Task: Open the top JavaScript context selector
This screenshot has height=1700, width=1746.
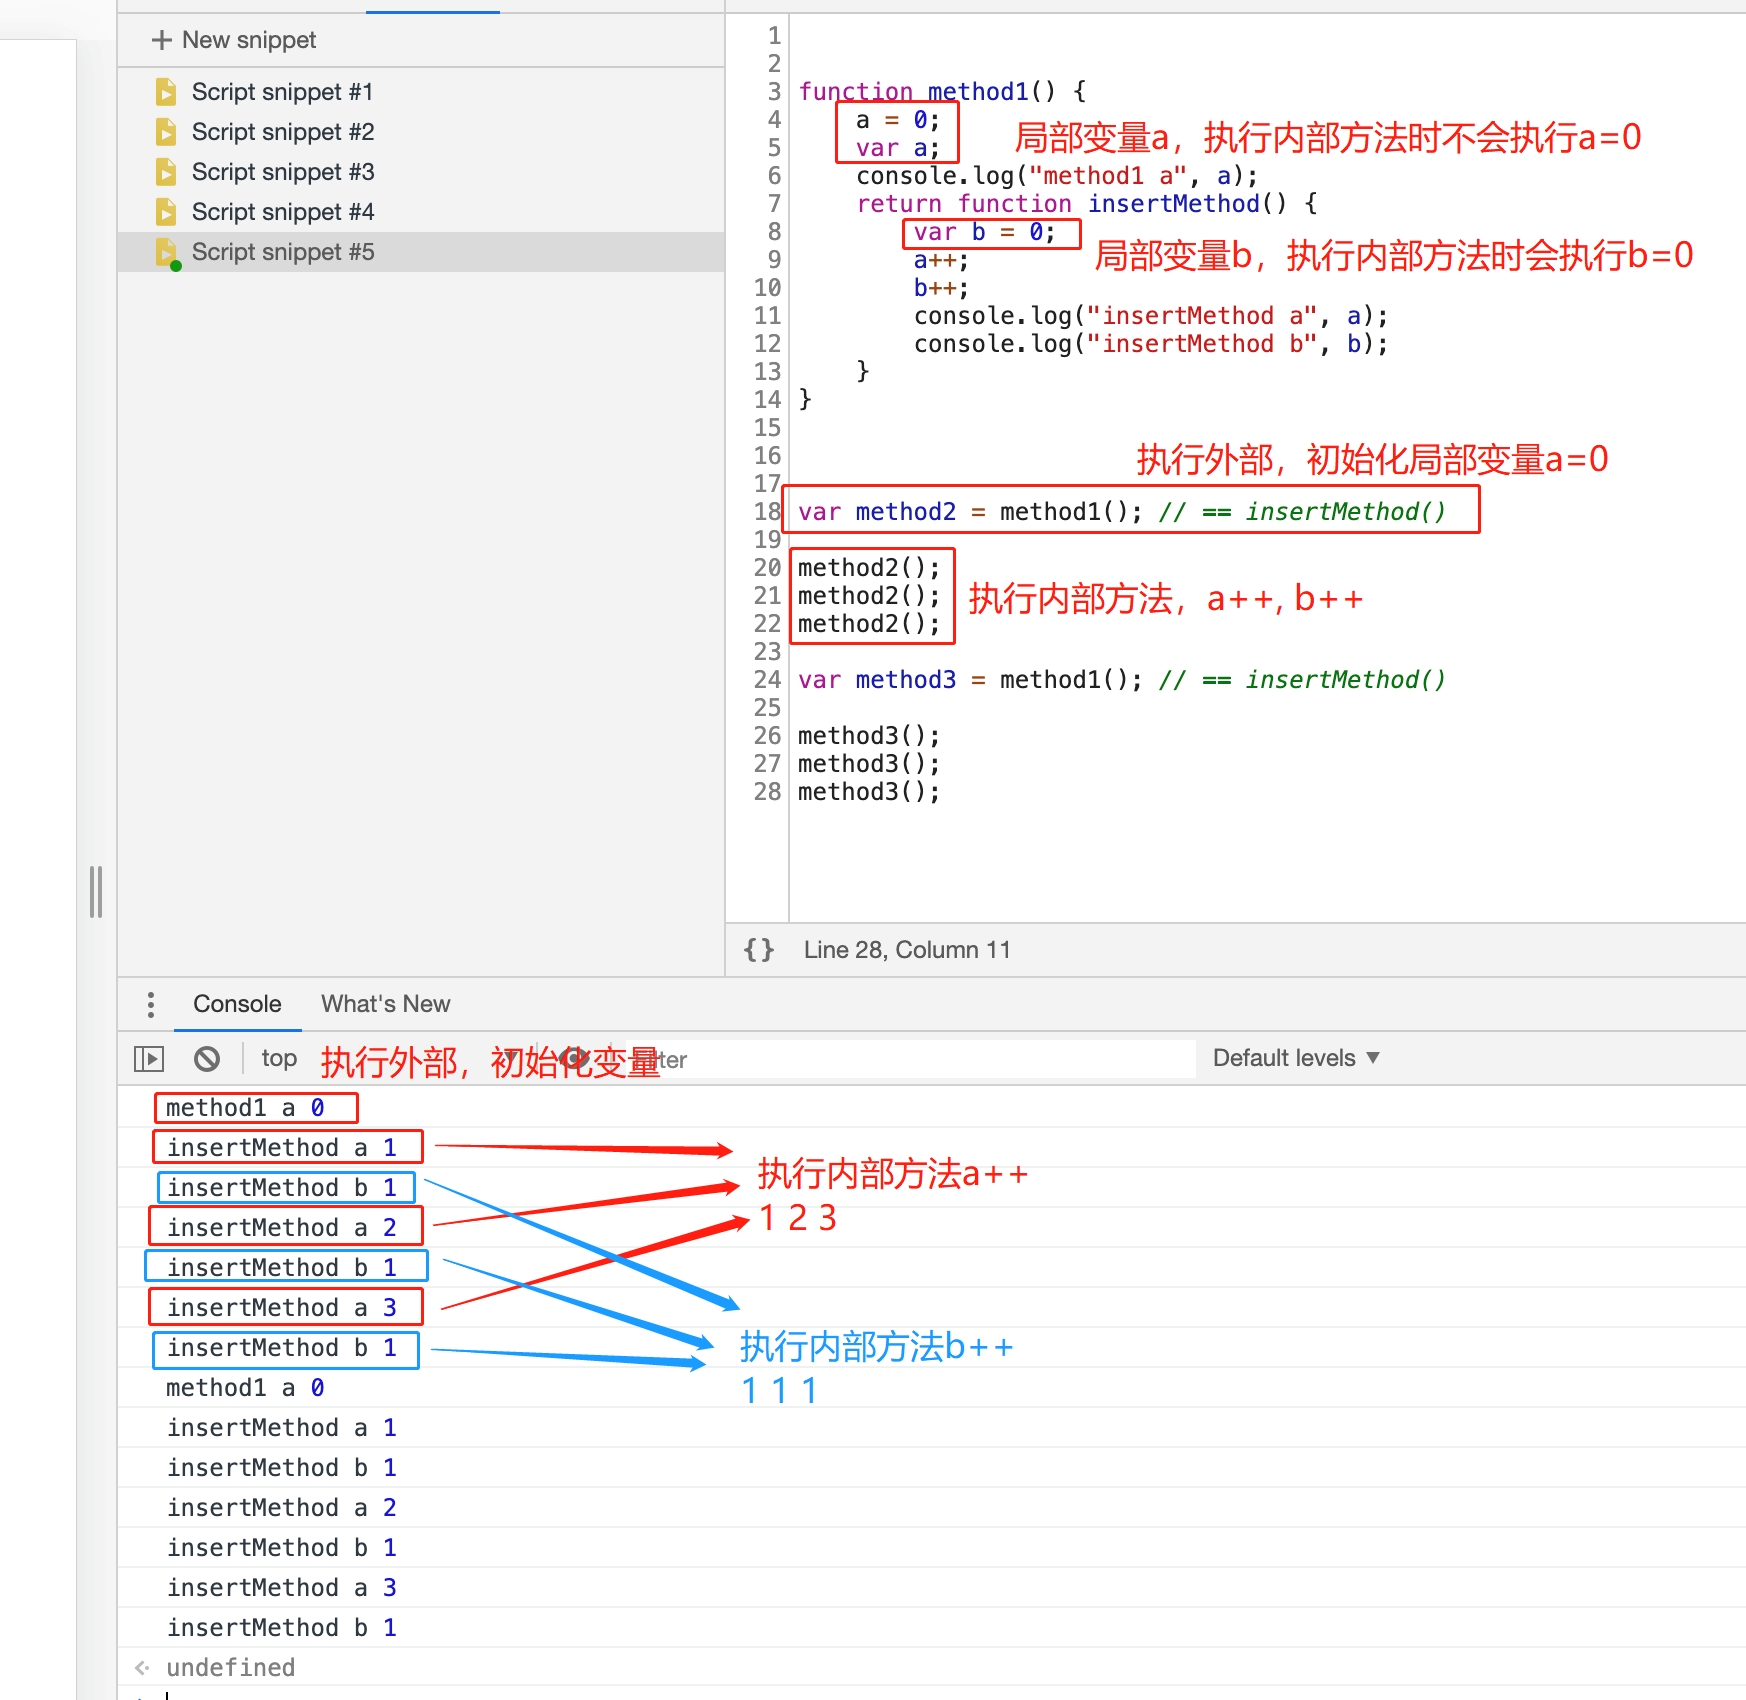Action: click(279, 1058)
